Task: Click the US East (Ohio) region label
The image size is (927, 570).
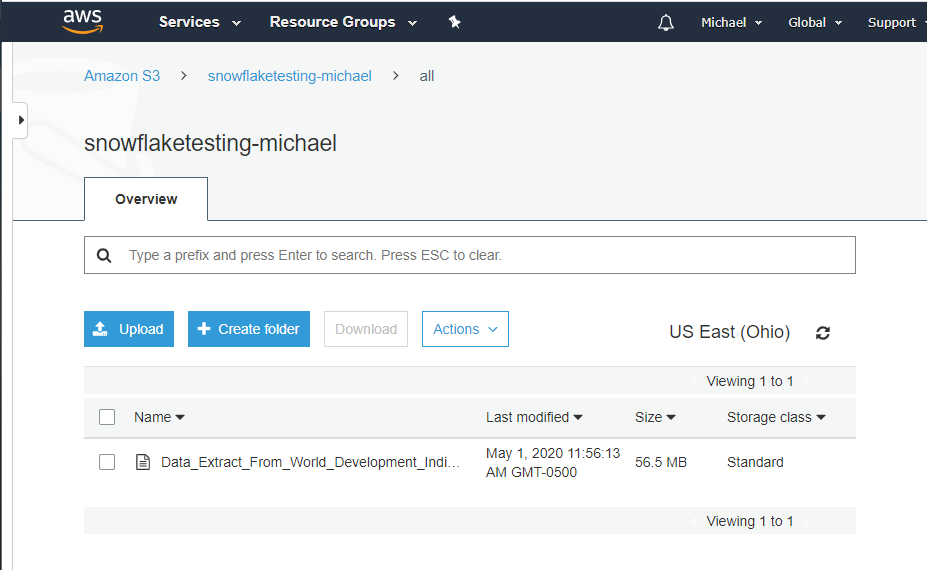Action: pyautogui.click(x=730, y=332)
